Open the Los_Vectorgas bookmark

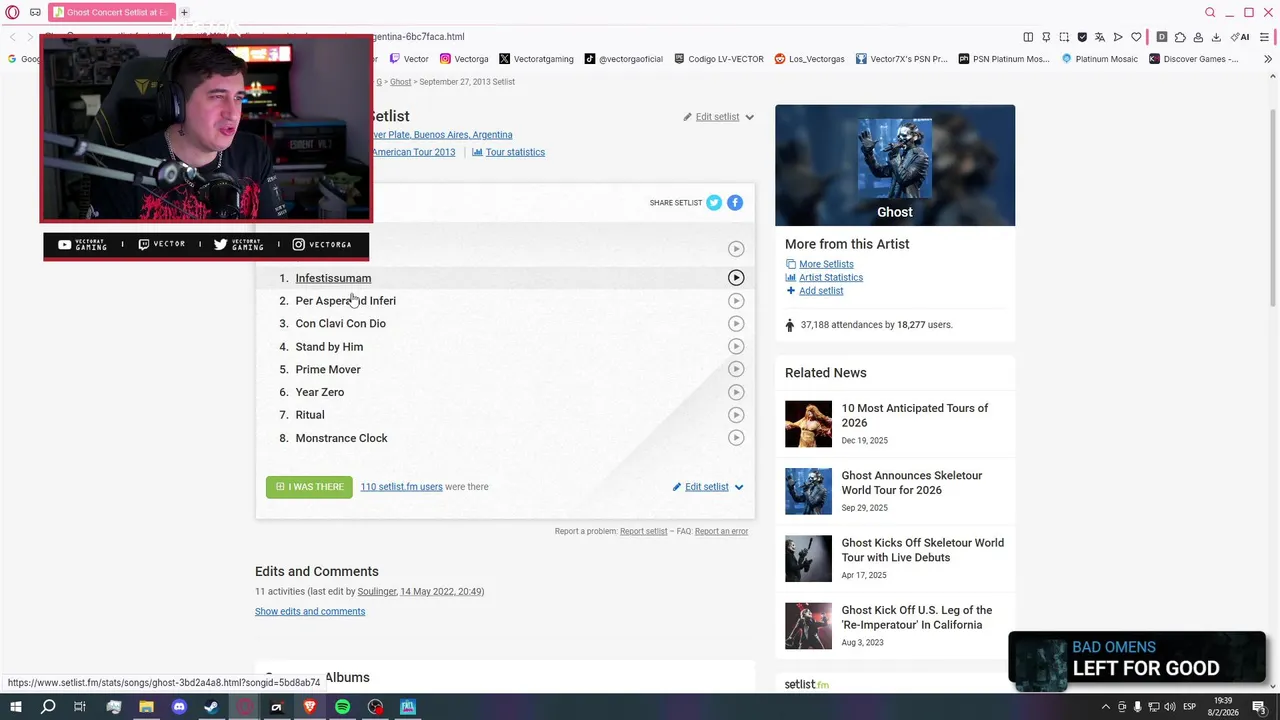809,59
